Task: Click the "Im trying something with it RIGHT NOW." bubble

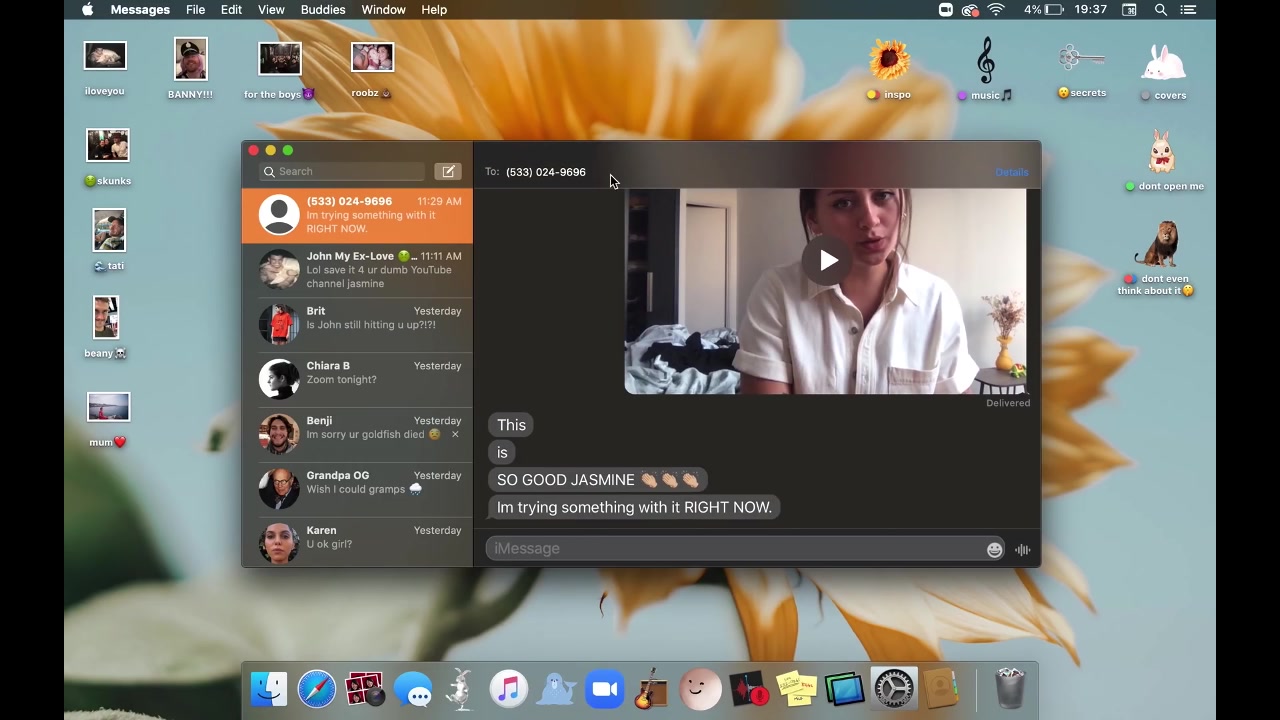Action: [634, 507]
